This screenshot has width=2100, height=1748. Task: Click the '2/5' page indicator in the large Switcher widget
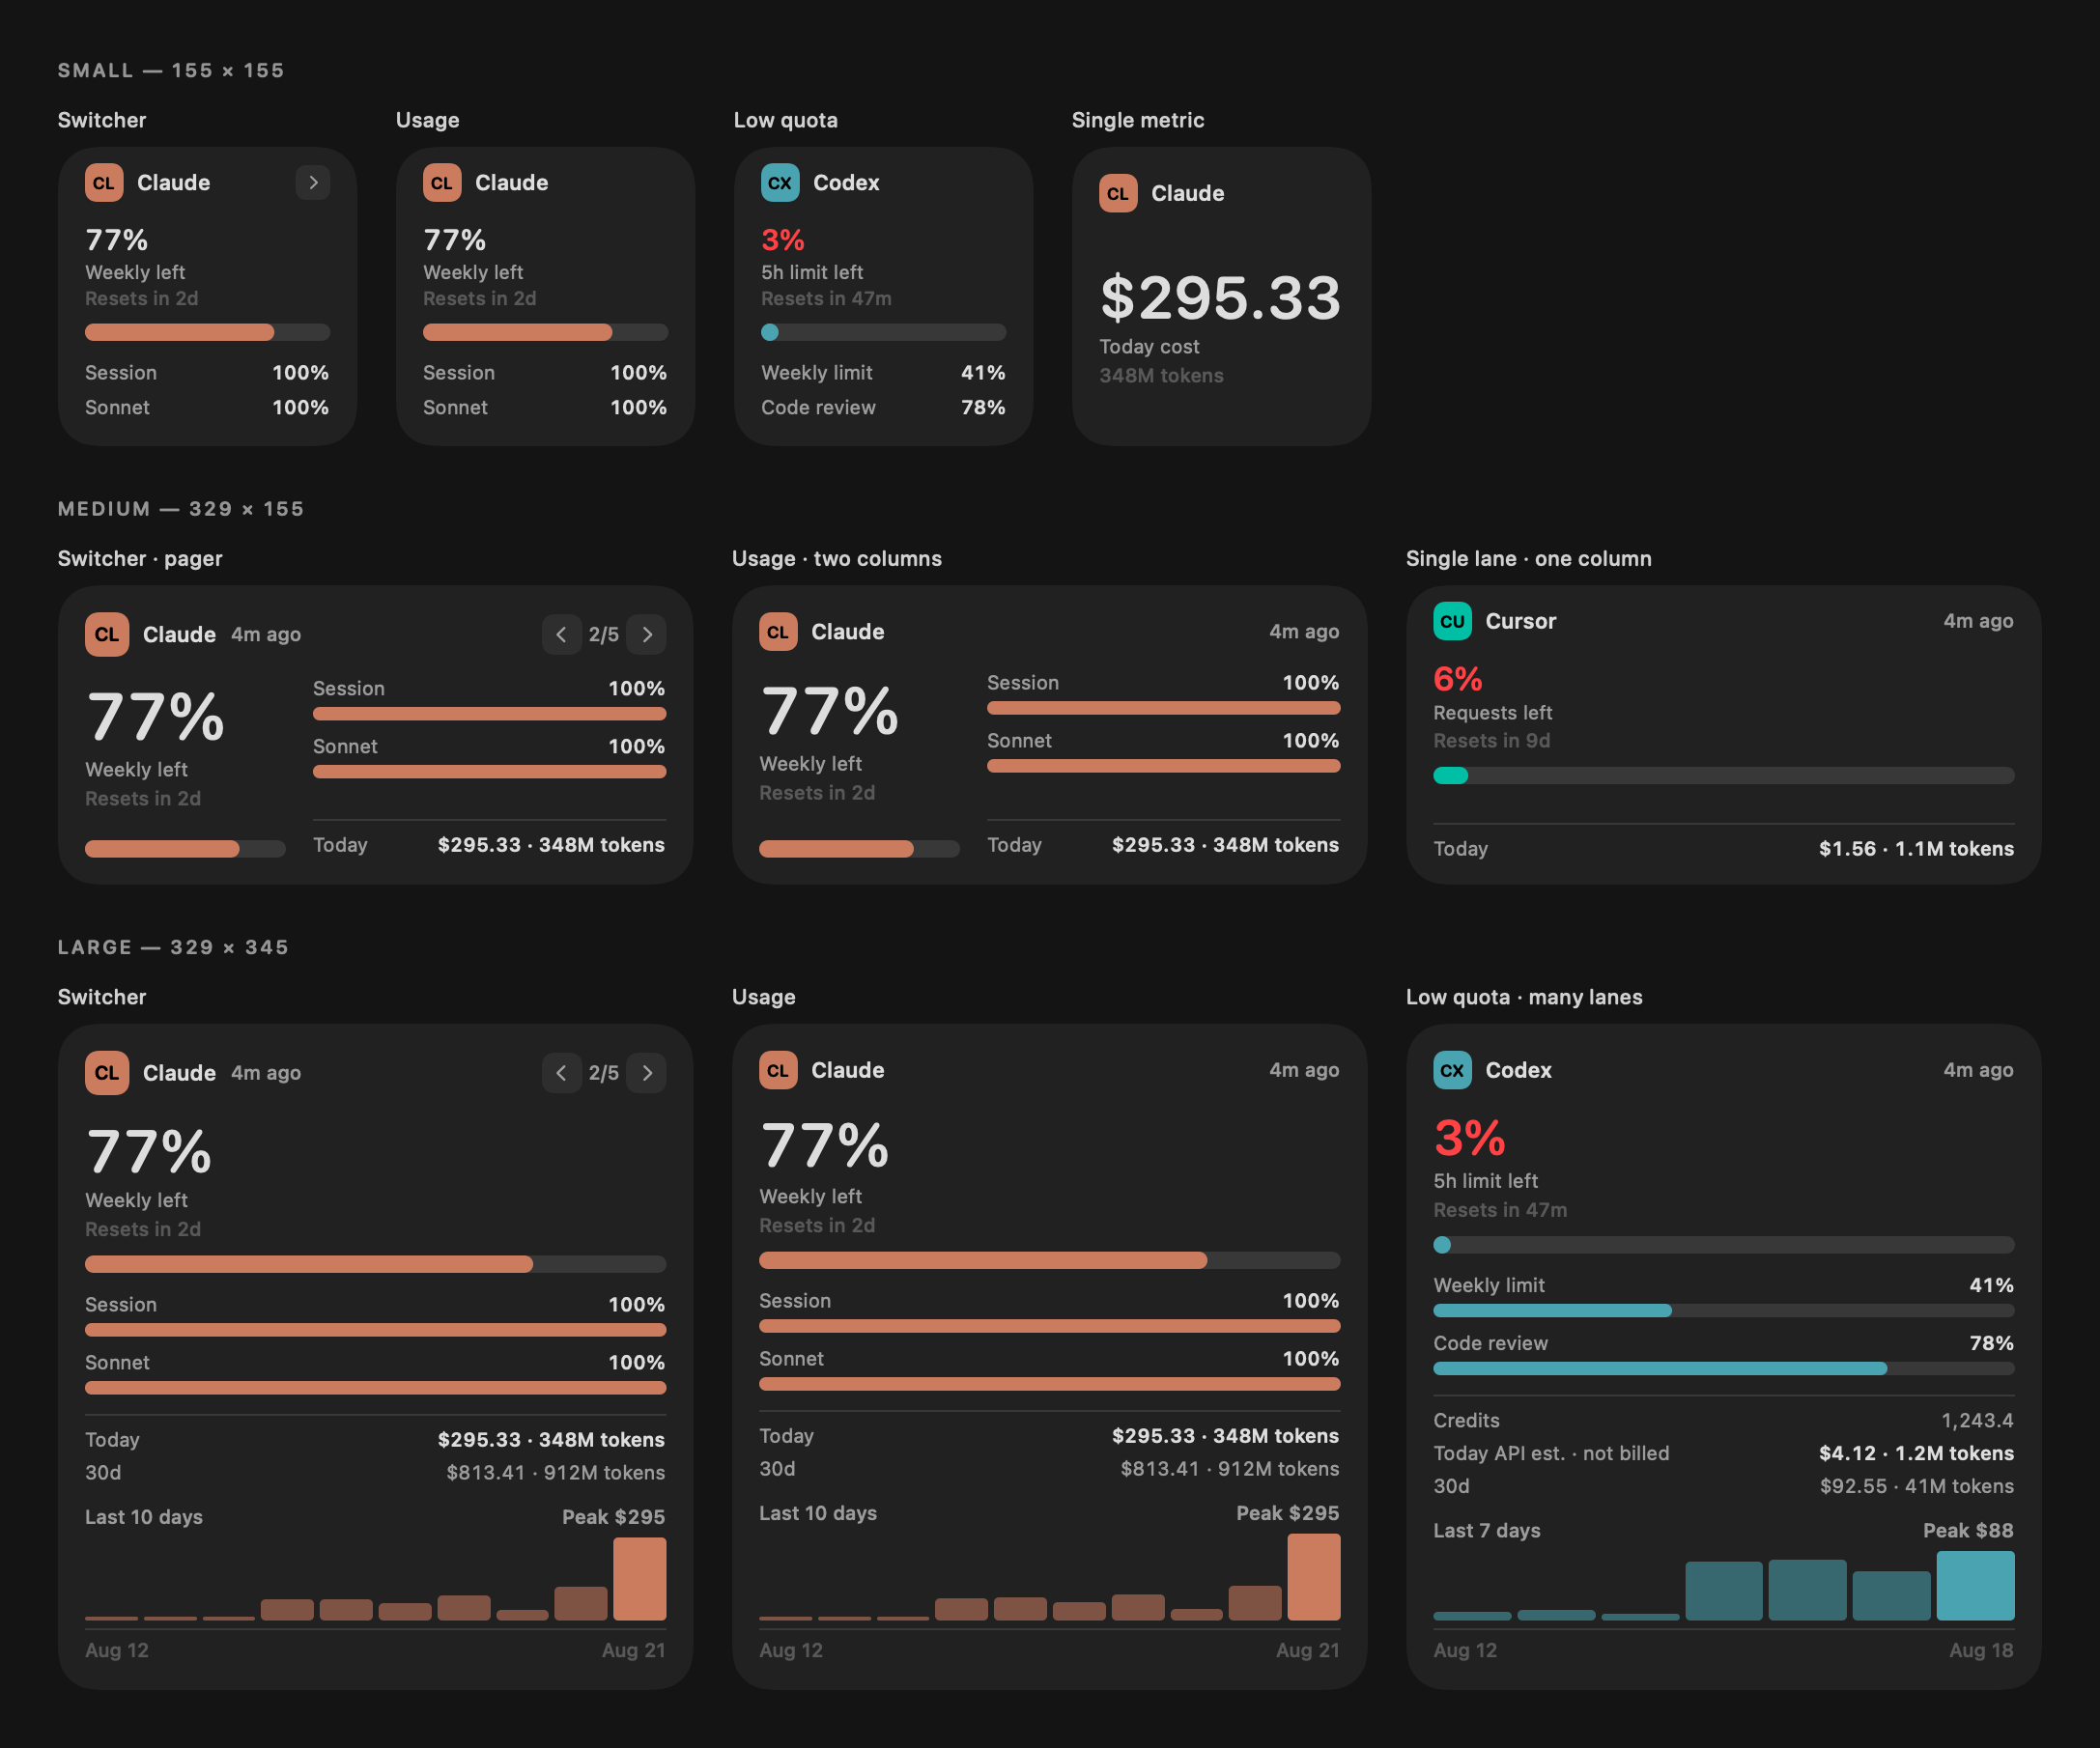604,1073
